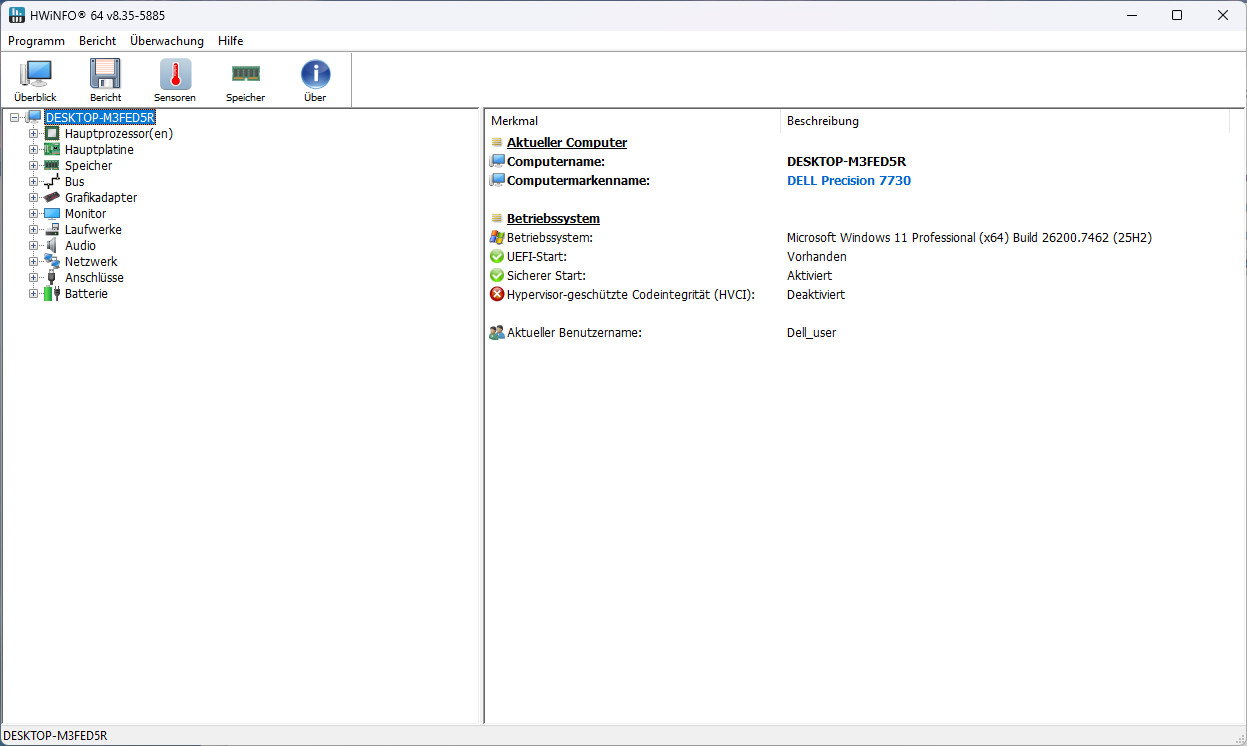Open the Über info icon

315,75
